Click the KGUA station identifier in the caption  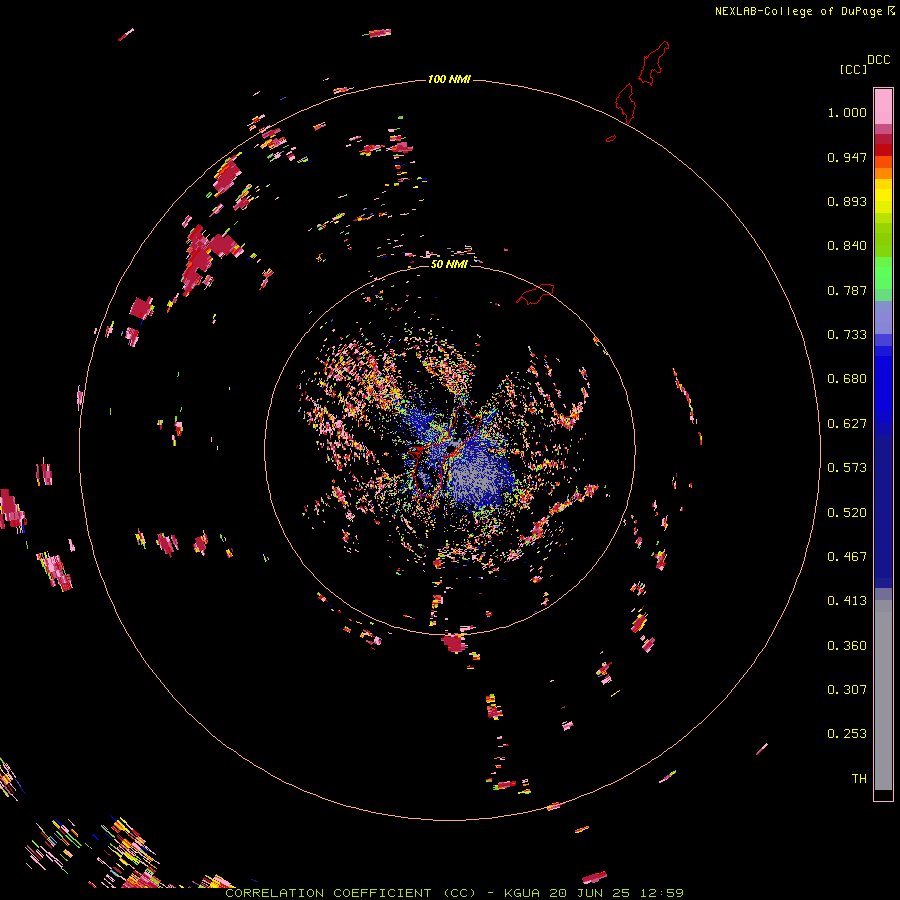click(x=522, y=893)
